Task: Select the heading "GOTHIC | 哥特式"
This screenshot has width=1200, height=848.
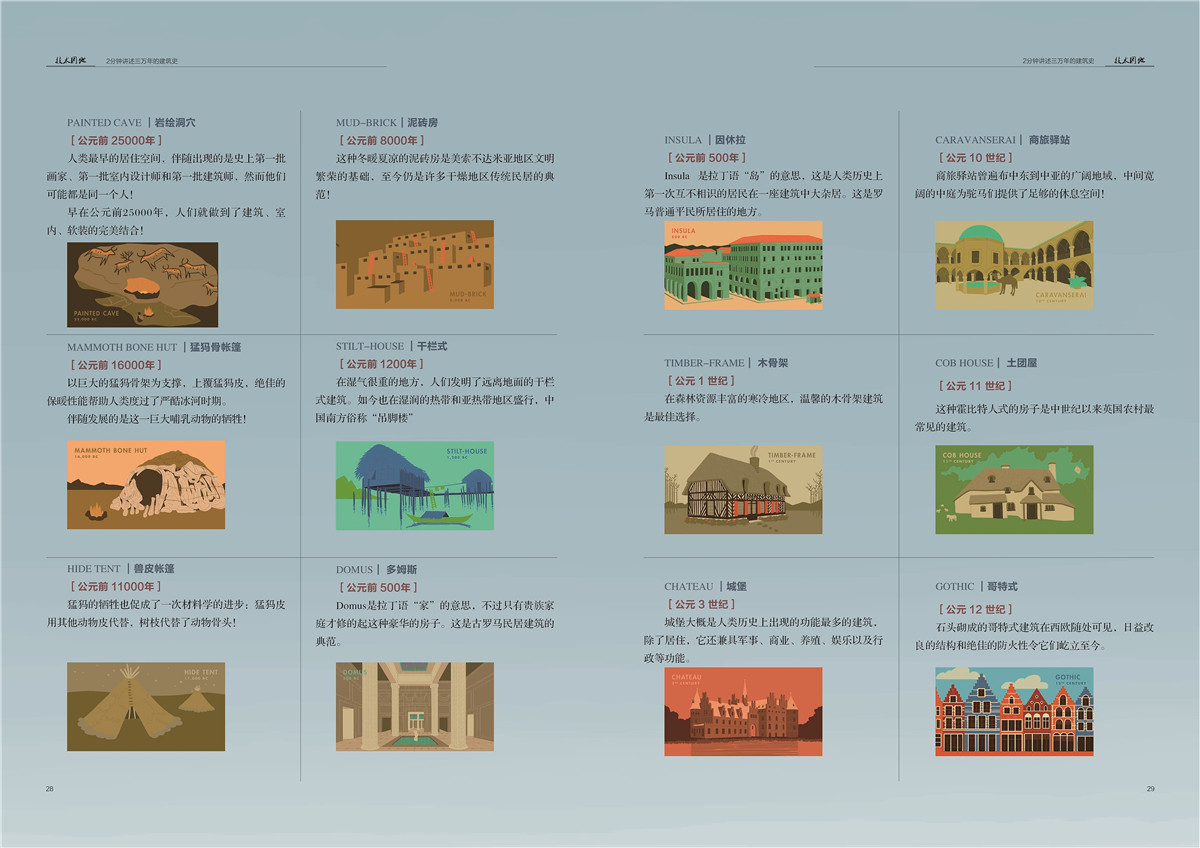Action: coord(976,586)
